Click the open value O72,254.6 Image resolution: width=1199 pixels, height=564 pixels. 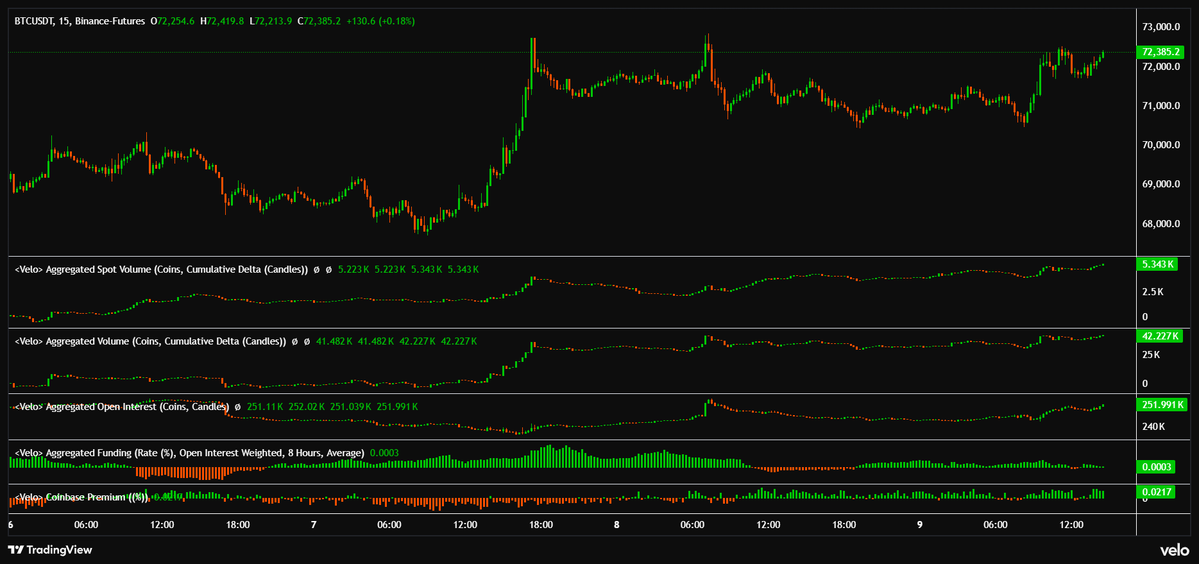click(174, 21)
